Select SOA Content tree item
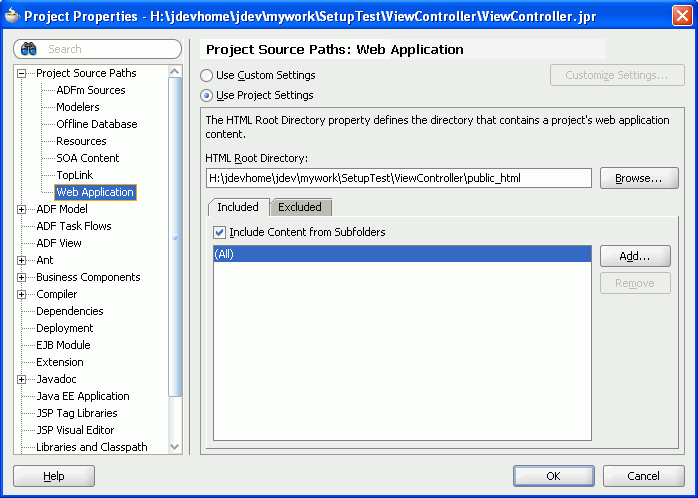The width and height of the screenshot is (698, 498). [88, 158]
